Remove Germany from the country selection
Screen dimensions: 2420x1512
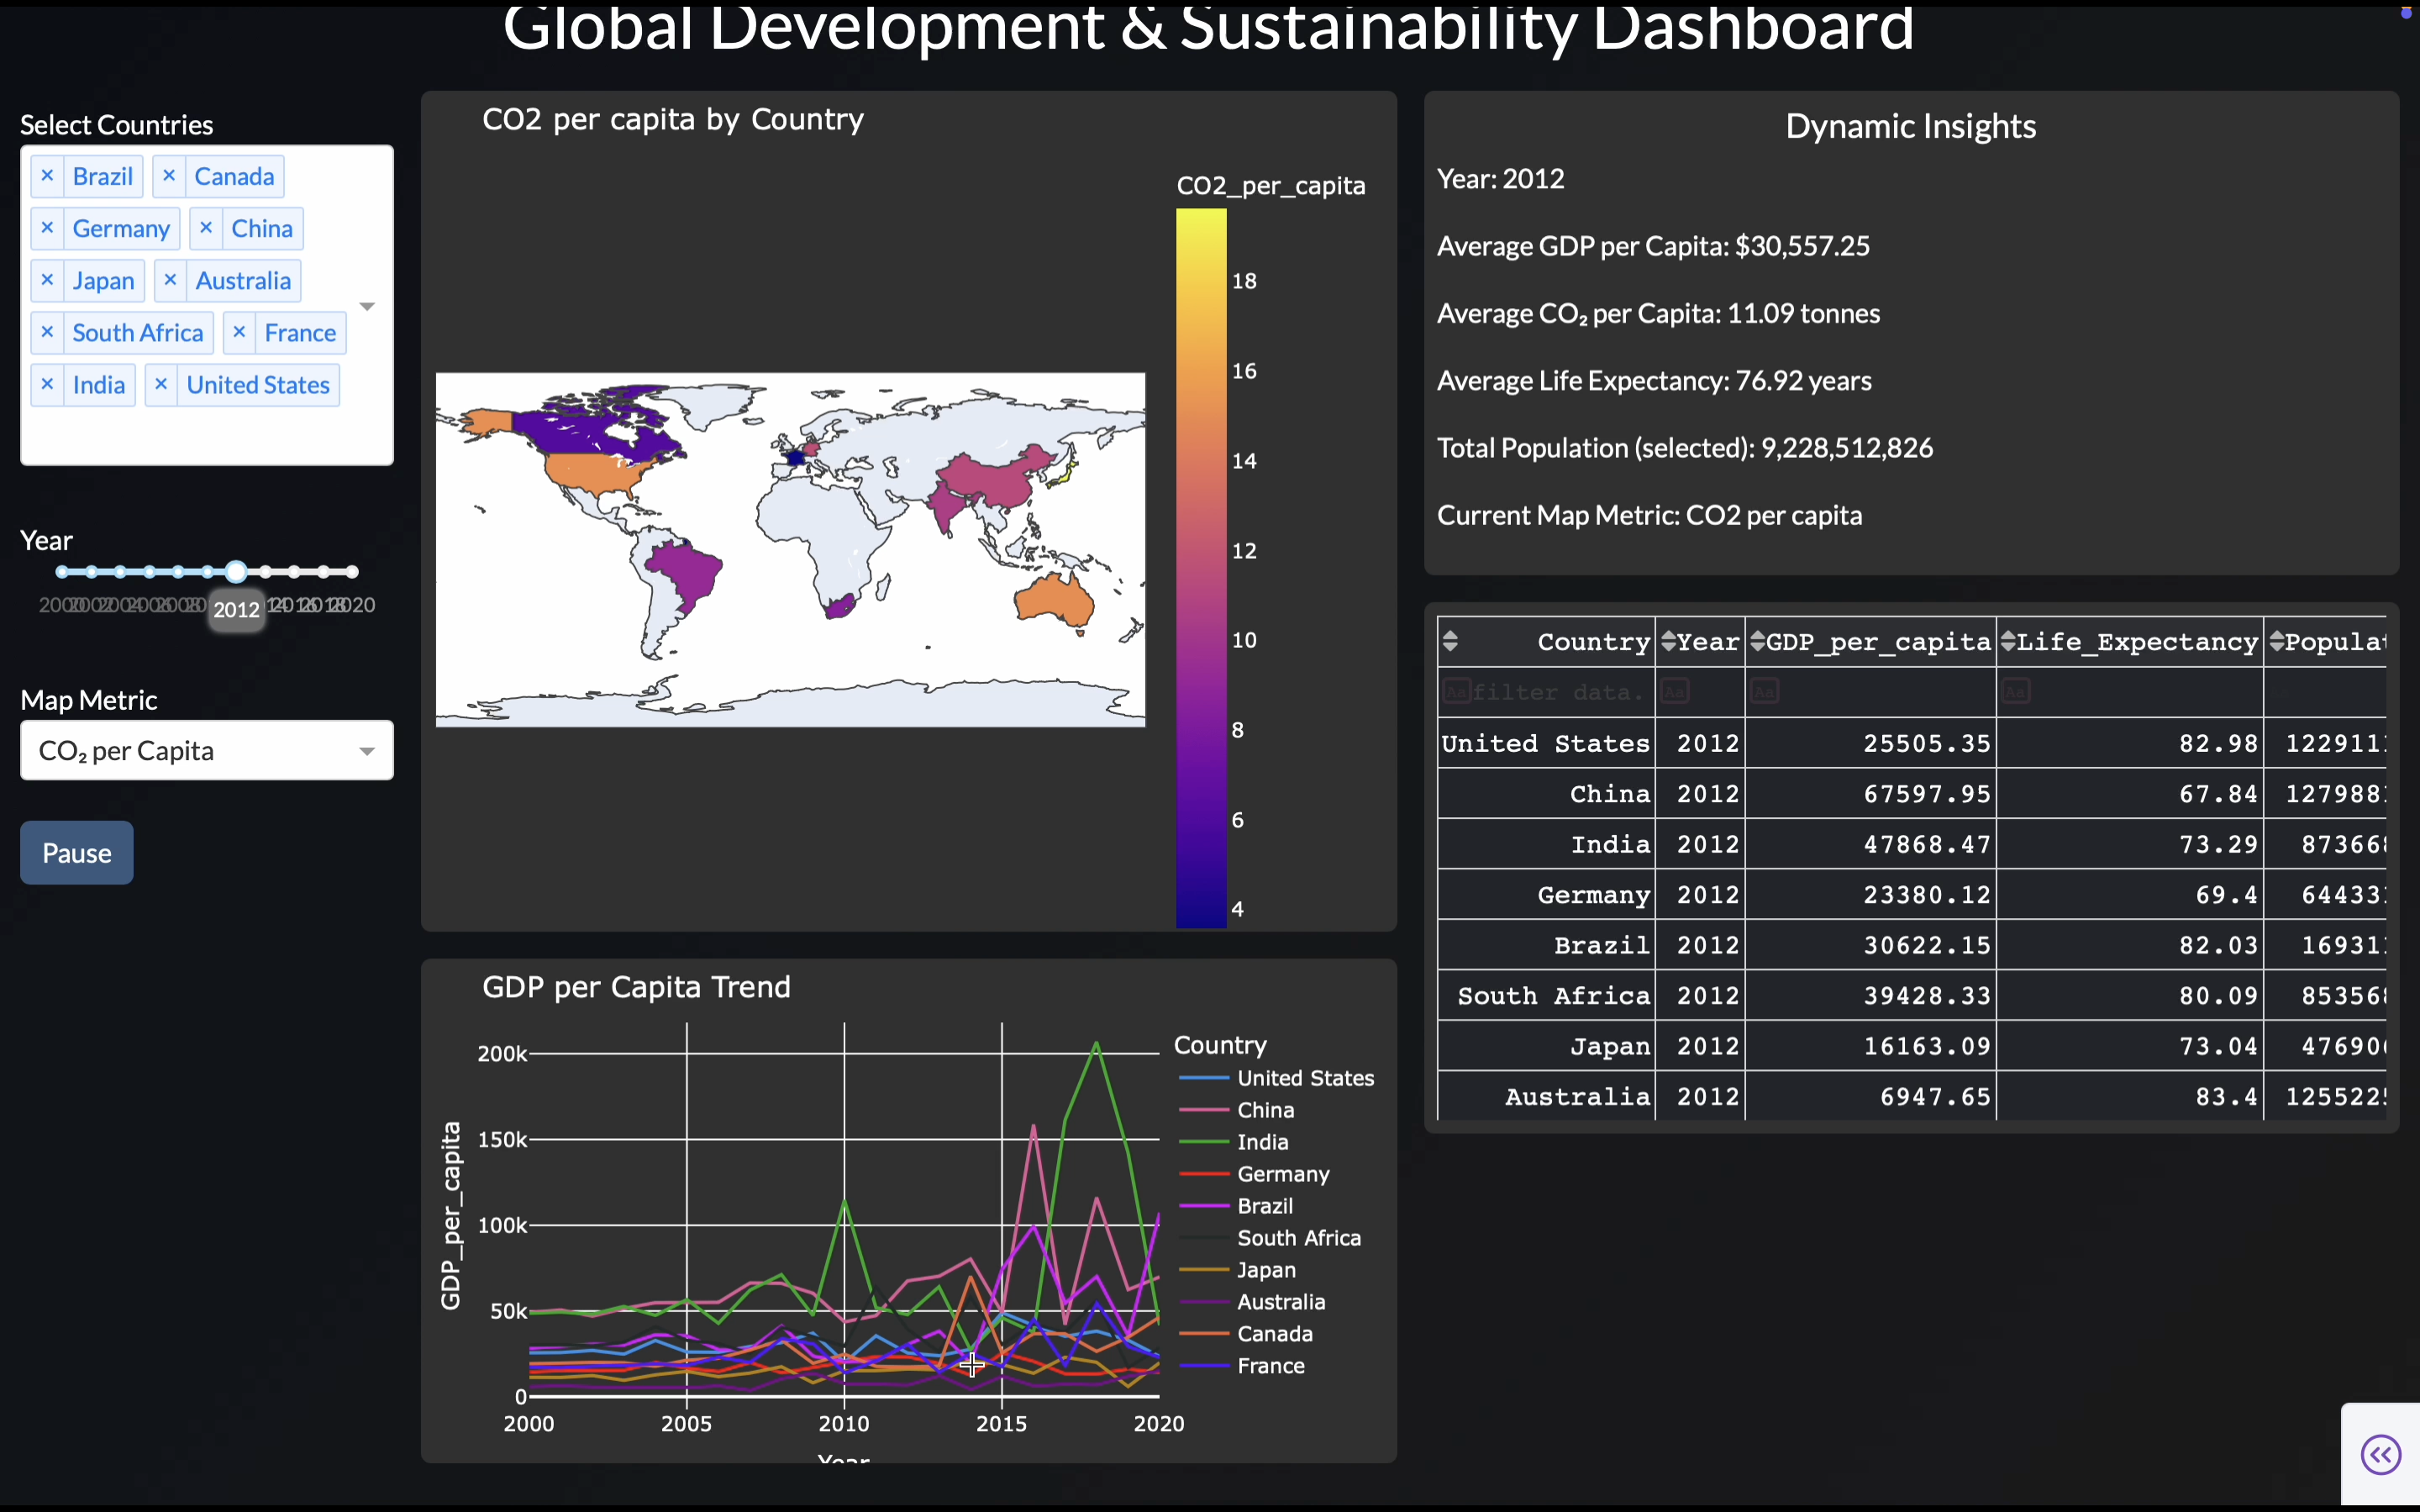(x=47, y=228)
